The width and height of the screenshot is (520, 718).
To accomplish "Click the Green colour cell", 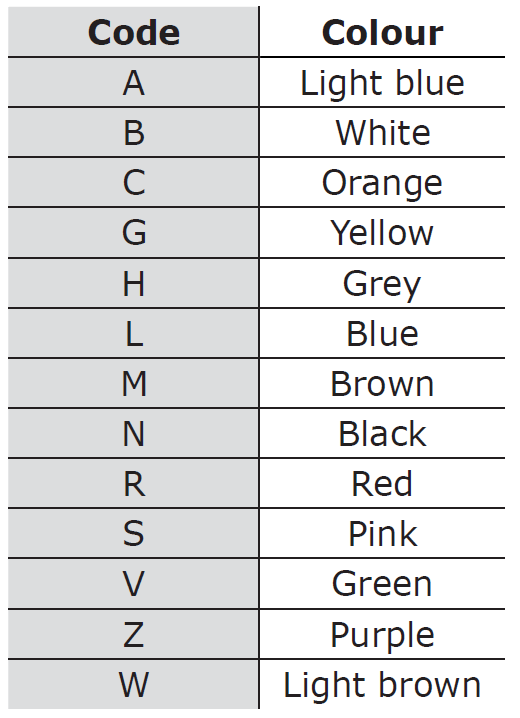I will [382, 583].
